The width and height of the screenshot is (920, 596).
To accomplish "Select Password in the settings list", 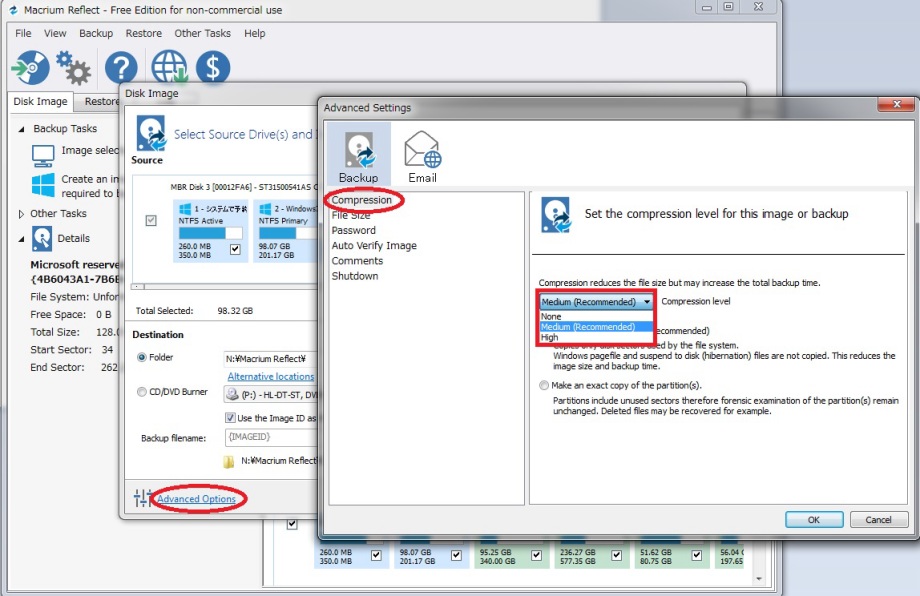I will pyautogui.click(x=353, y=230).
